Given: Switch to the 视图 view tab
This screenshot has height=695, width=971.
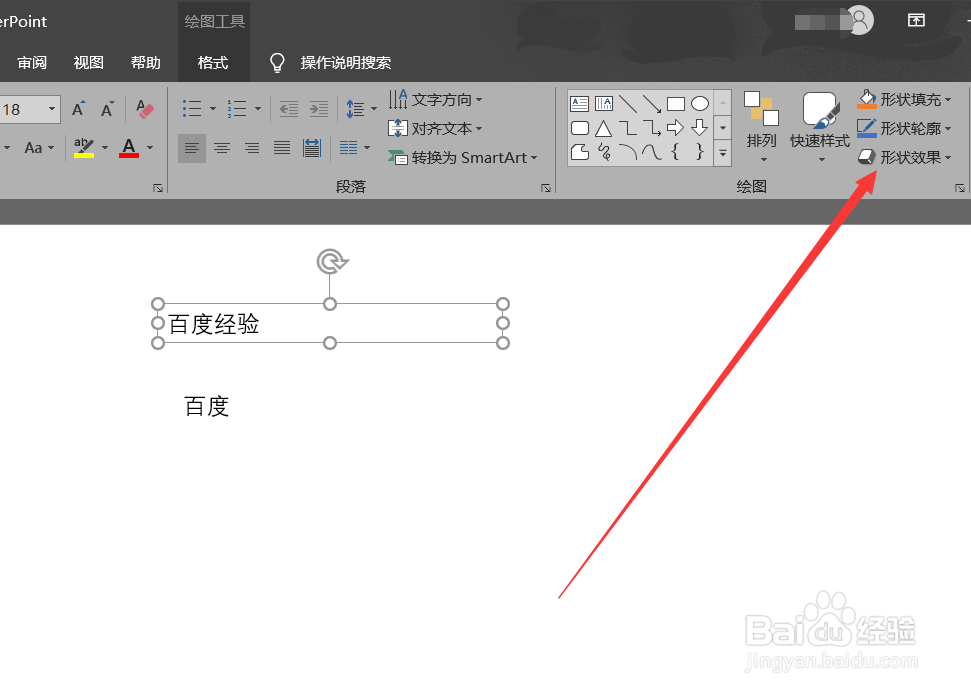Looking at the screenshot, I should tap(89, 63).
